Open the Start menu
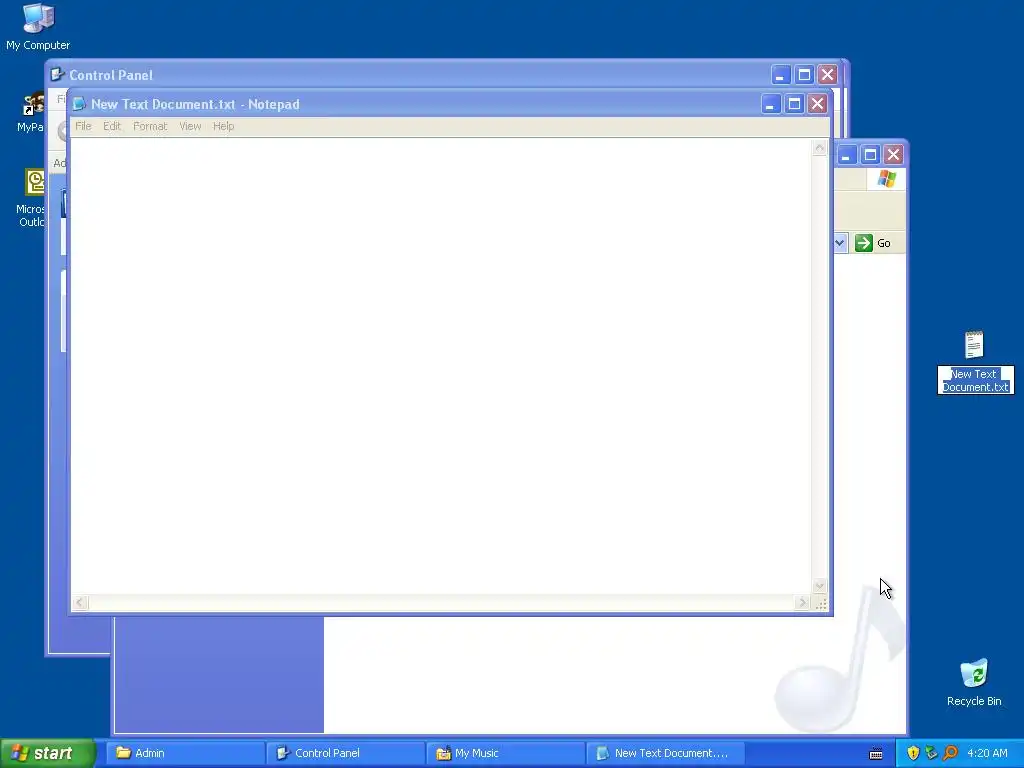The image size is (1024, 768). click(x=47, y=753)
